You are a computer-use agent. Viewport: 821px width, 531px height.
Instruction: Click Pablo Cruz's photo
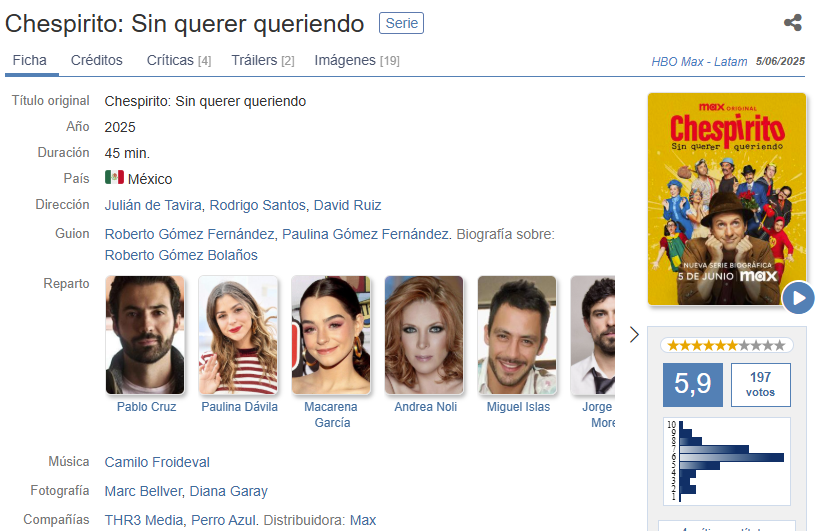(x=145, y=335)
